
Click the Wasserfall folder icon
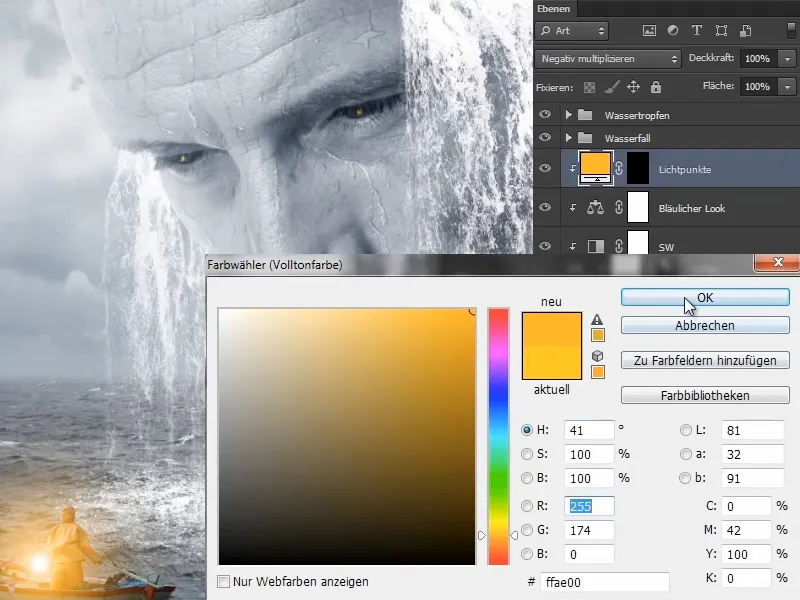click(585, 138)
